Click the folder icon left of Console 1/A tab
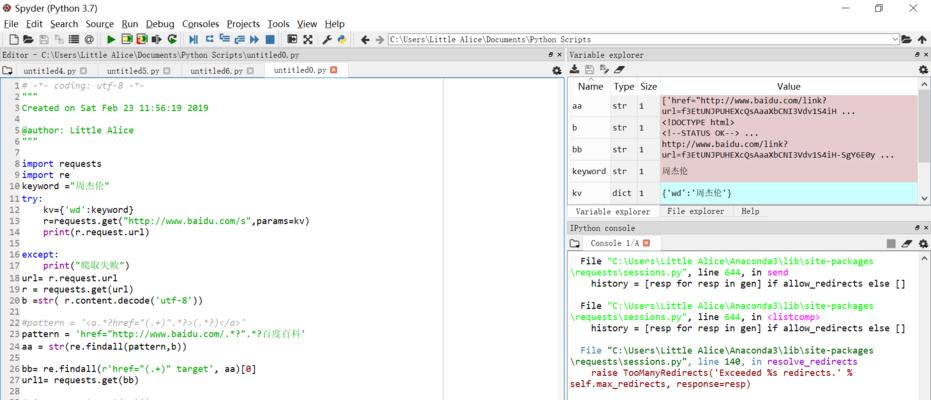 point(574,243)
